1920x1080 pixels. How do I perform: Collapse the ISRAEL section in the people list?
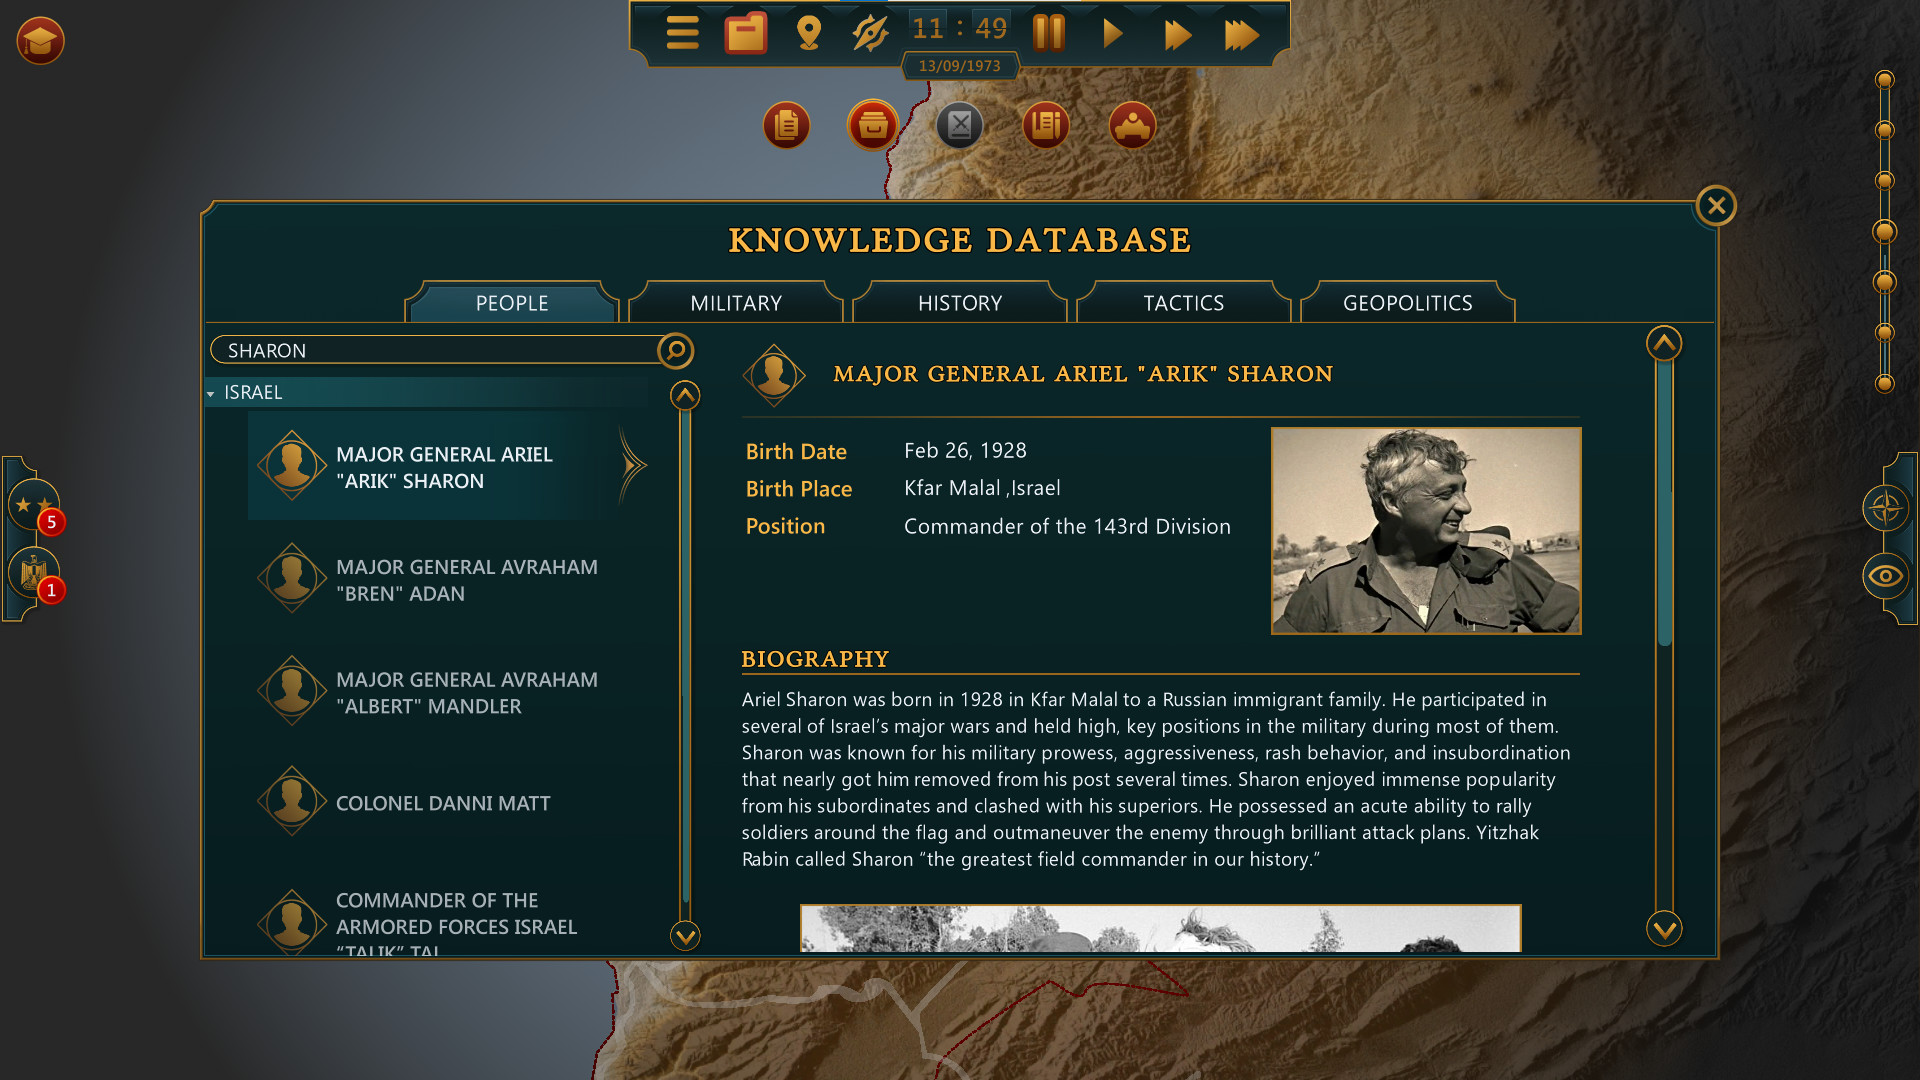click(211, 393)
